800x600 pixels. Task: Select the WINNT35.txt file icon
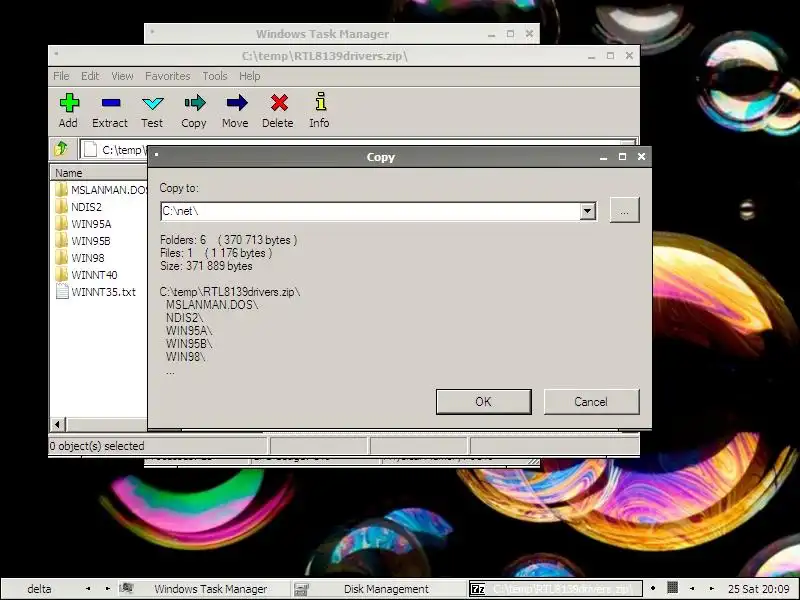point(62,292)
